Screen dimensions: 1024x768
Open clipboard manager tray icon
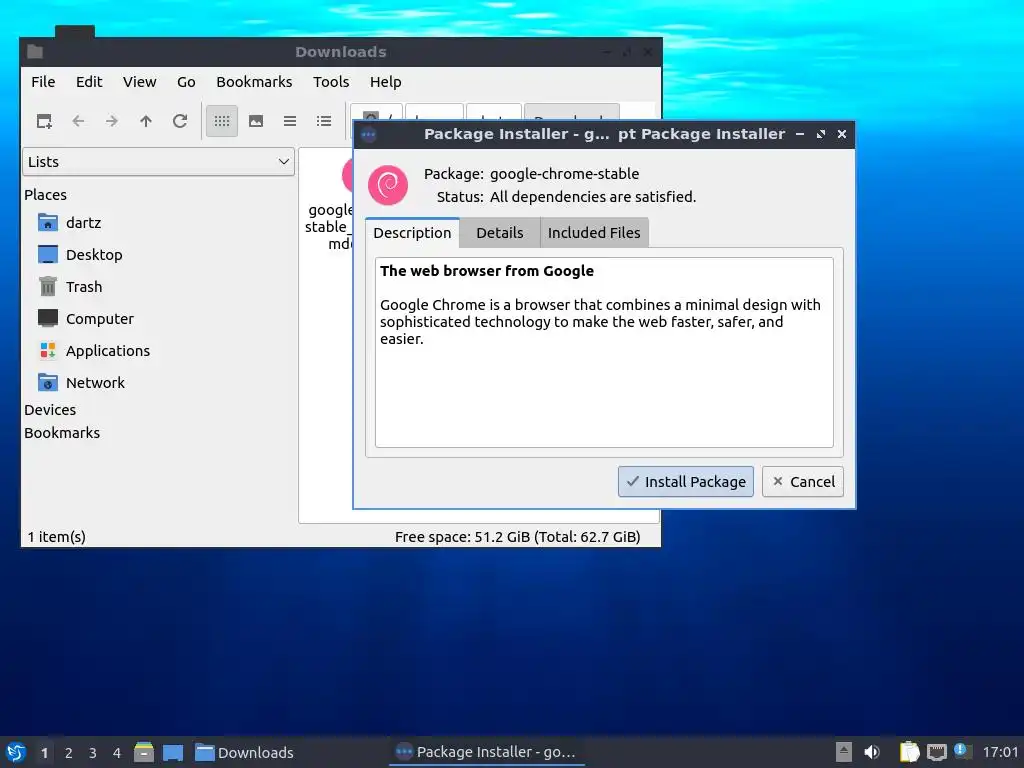click(x=910, y=752)
